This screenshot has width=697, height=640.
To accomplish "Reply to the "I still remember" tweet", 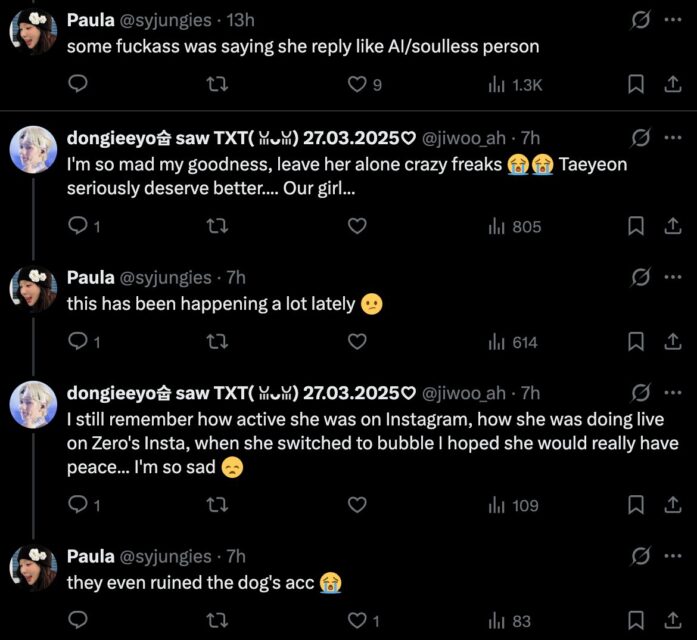I will 78,506.
